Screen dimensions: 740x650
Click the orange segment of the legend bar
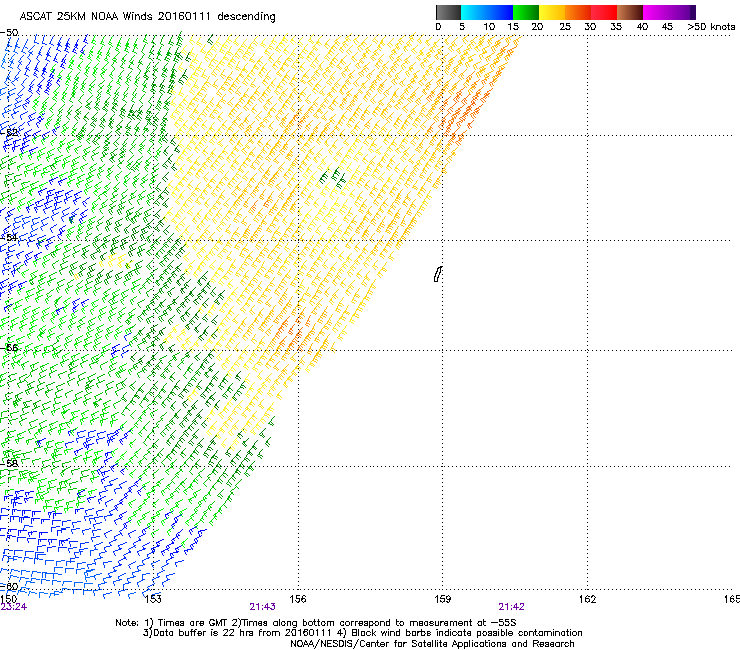coord(578,12)
